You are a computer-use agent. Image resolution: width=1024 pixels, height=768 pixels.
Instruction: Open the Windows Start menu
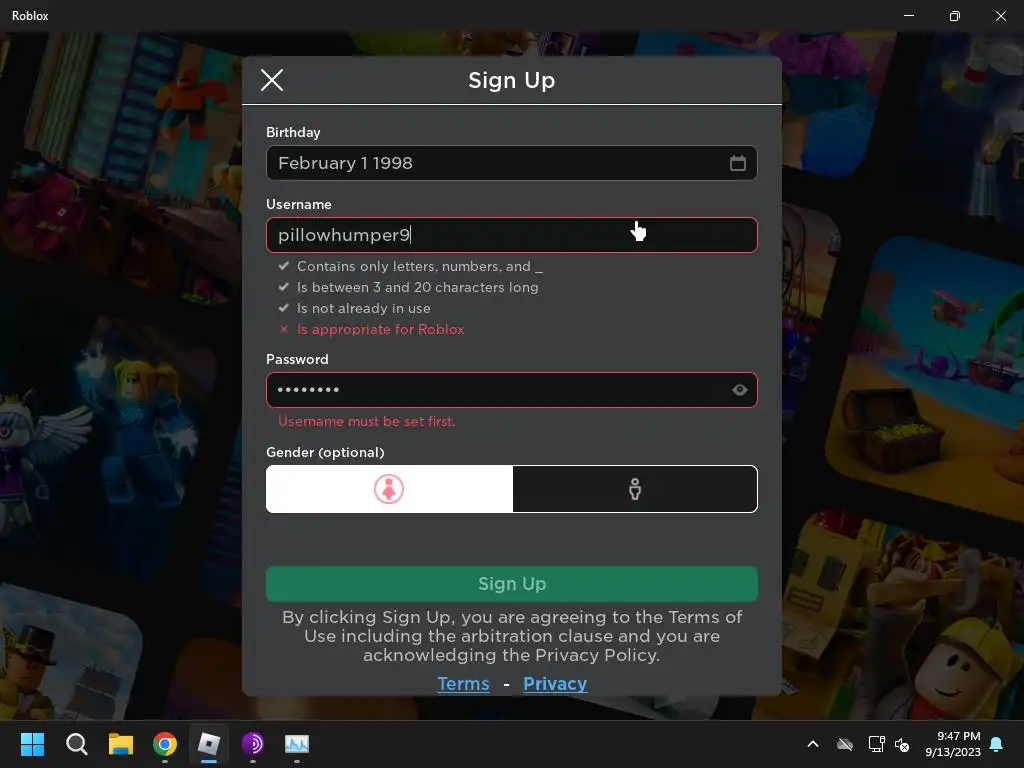pos(32,744)
